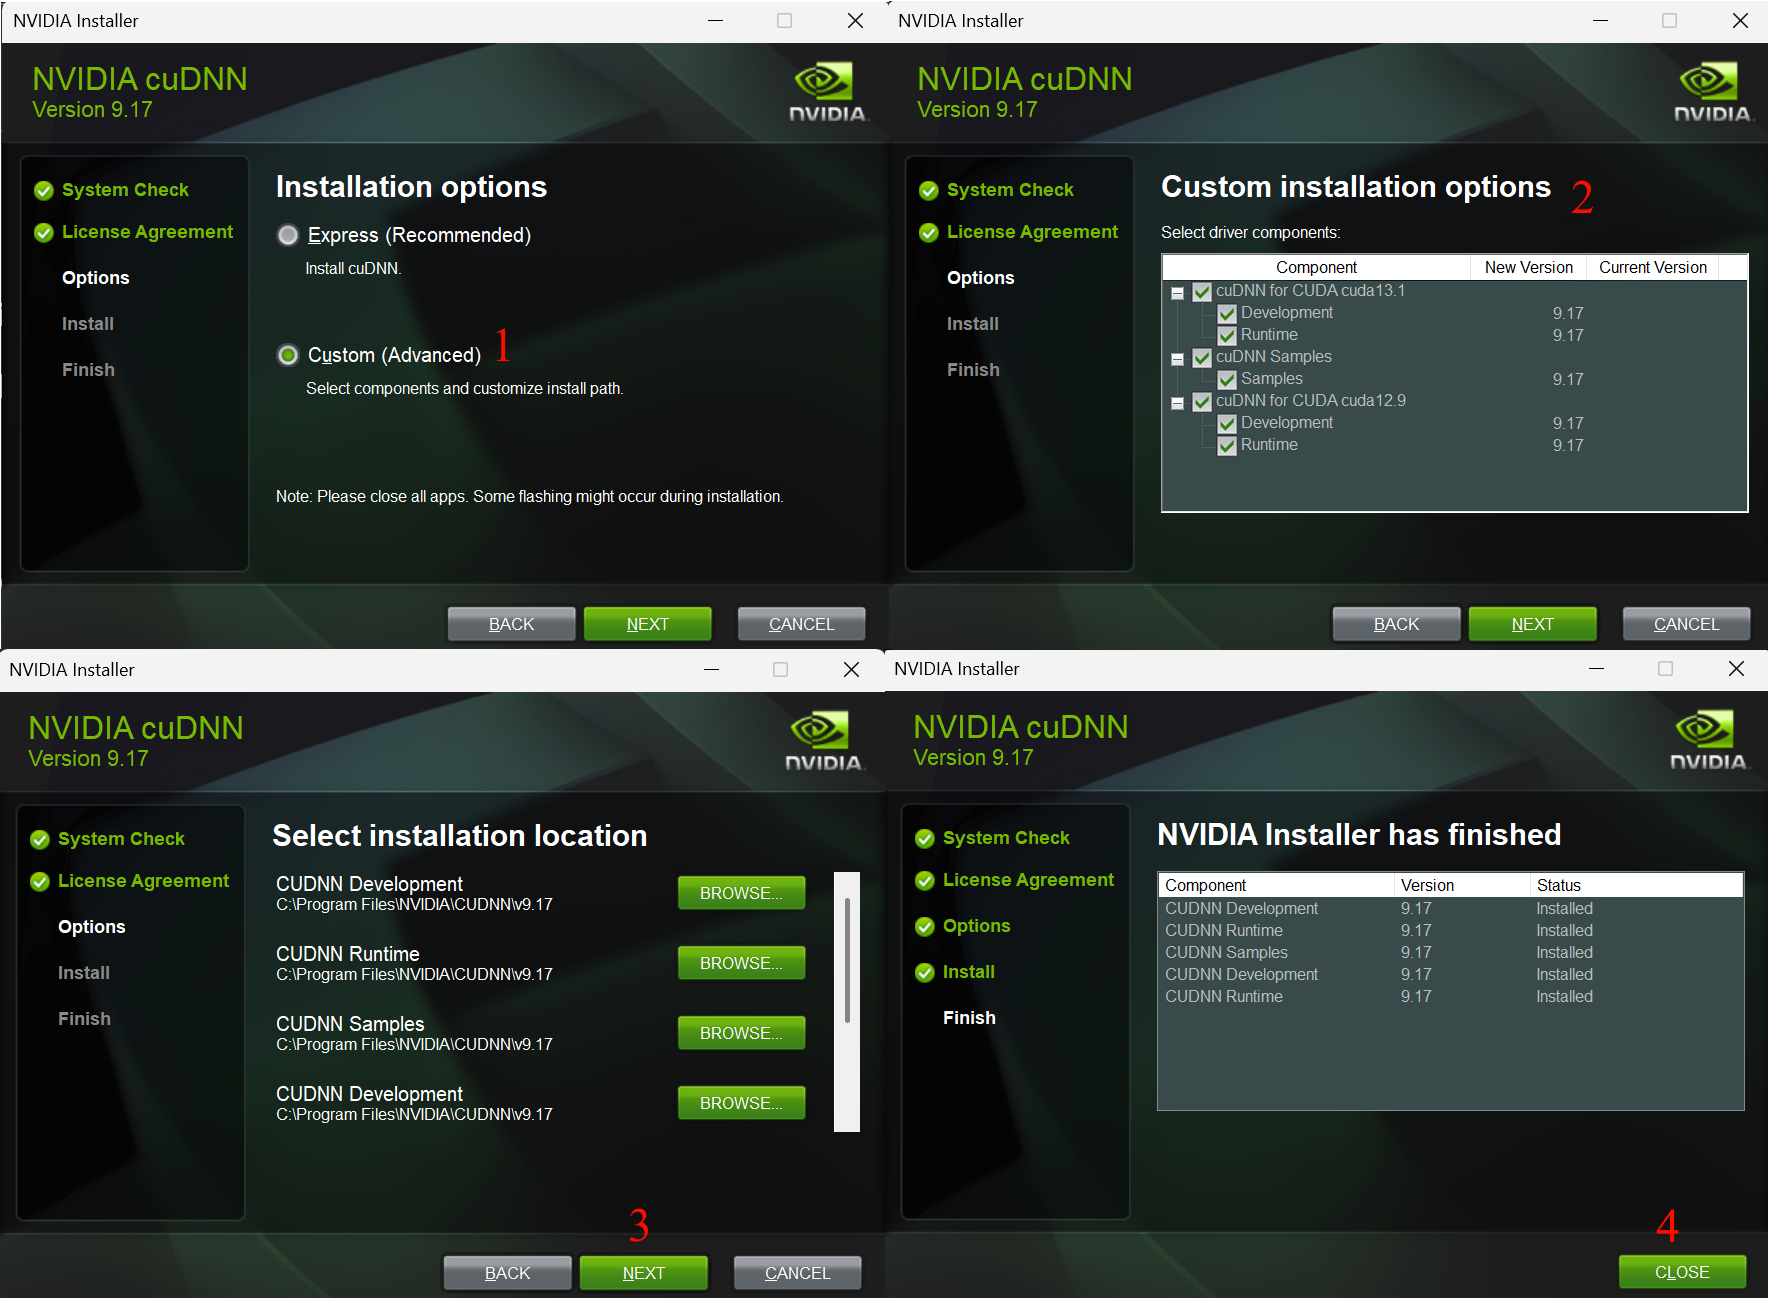Click NEXT in Custom installation options window
This screenshot has width=1768, height=1298.
click(x=1532, y=624)
